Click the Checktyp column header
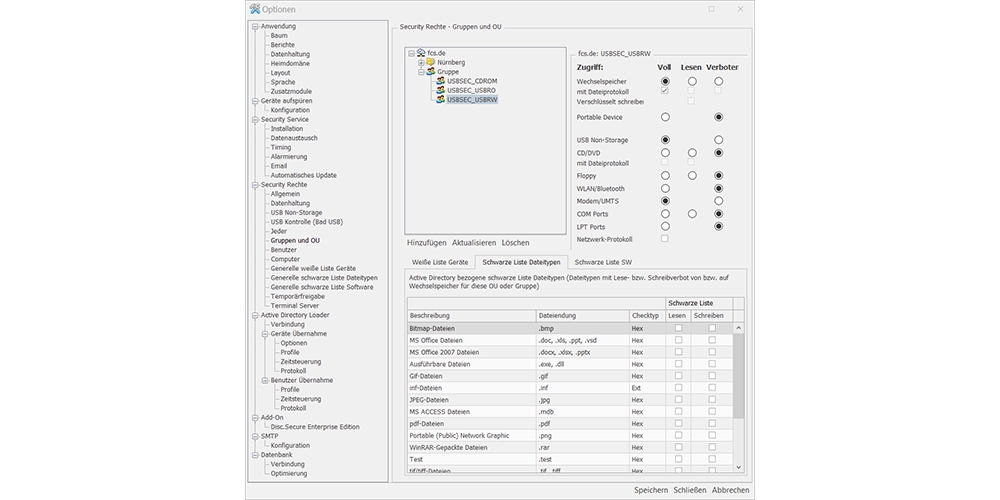 [x=647, y=316]
